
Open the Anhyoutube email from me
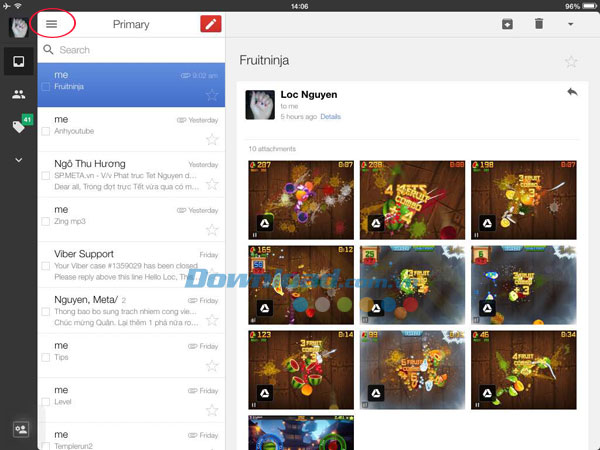click(131, 129)
